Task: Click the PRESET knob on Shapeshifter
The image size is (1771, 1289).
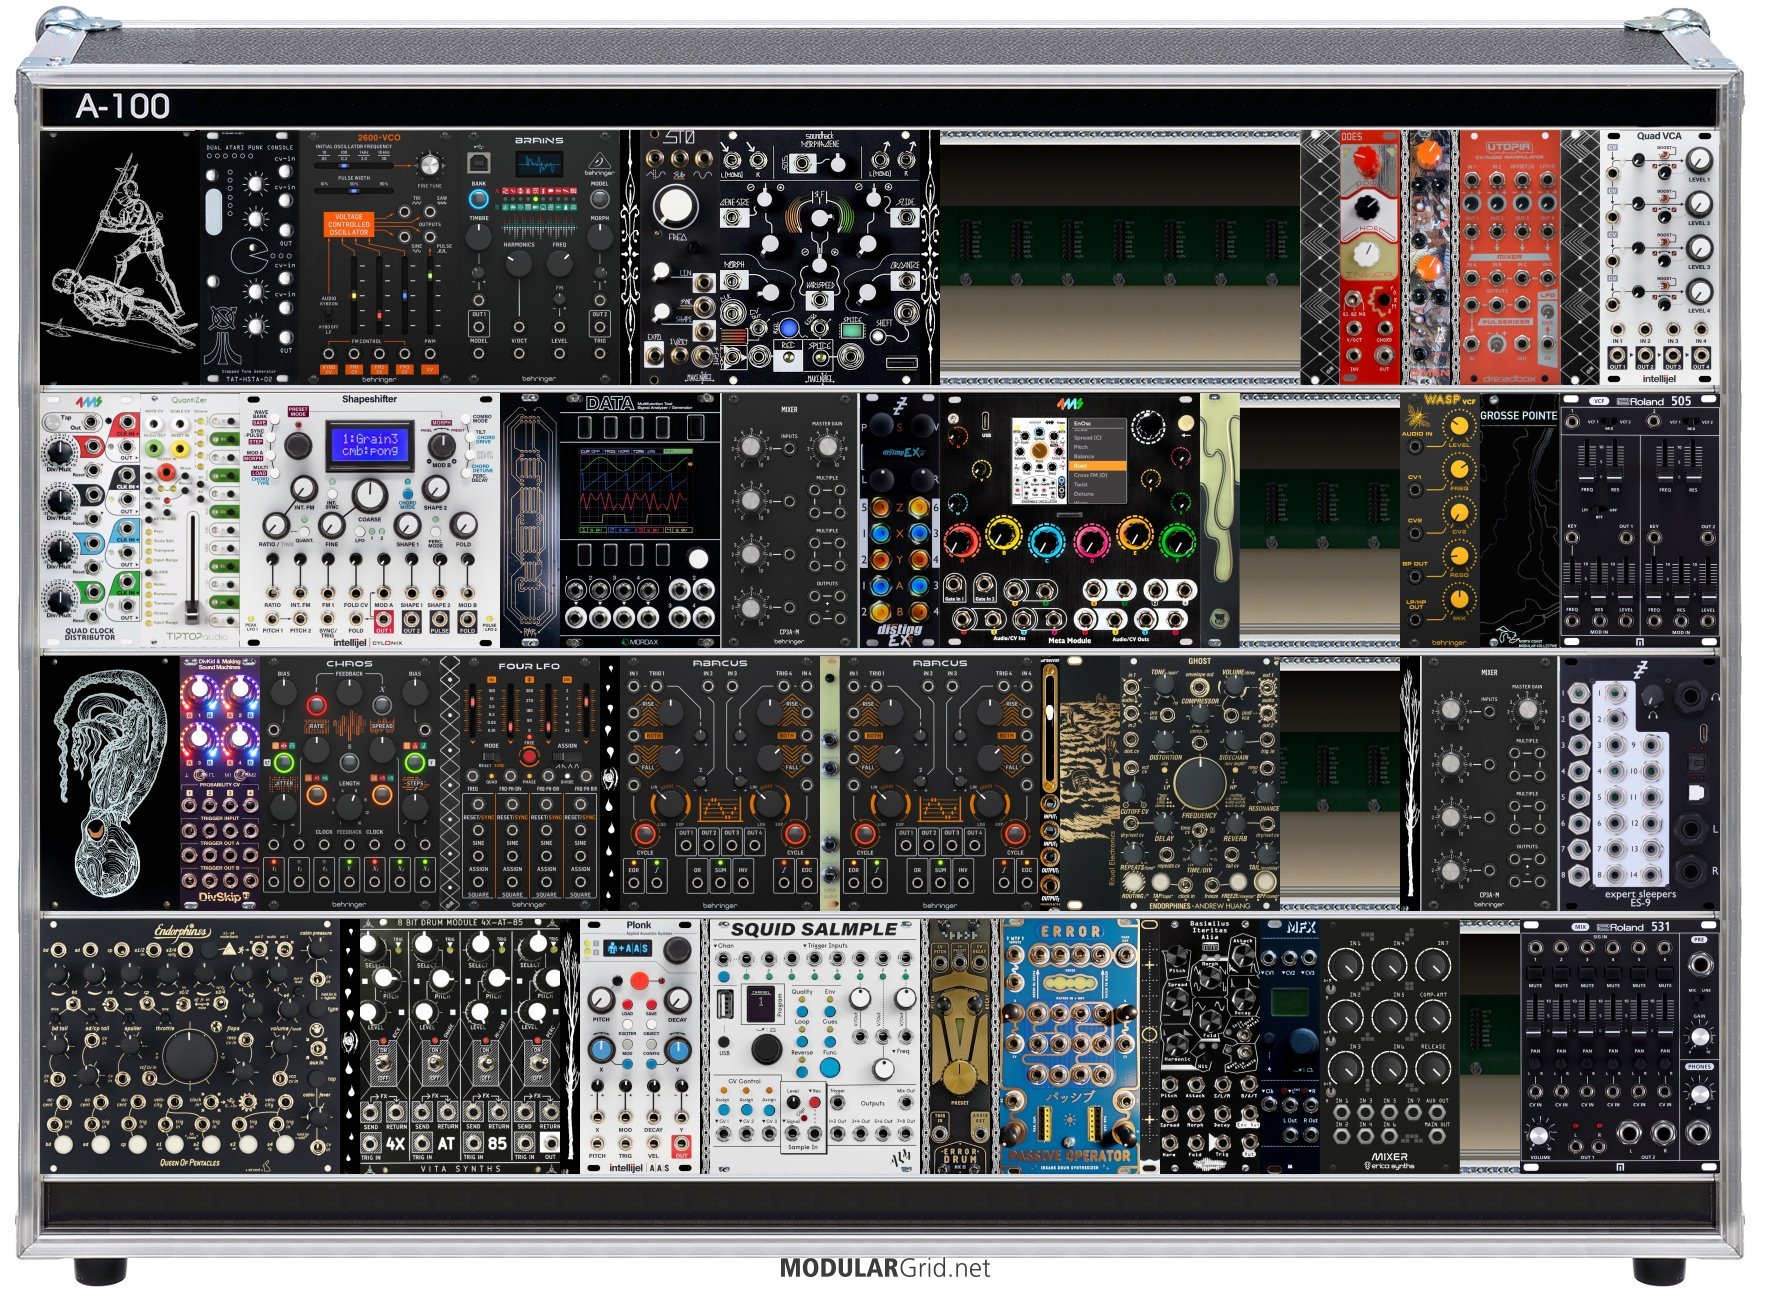Action: tap(297, 444)
